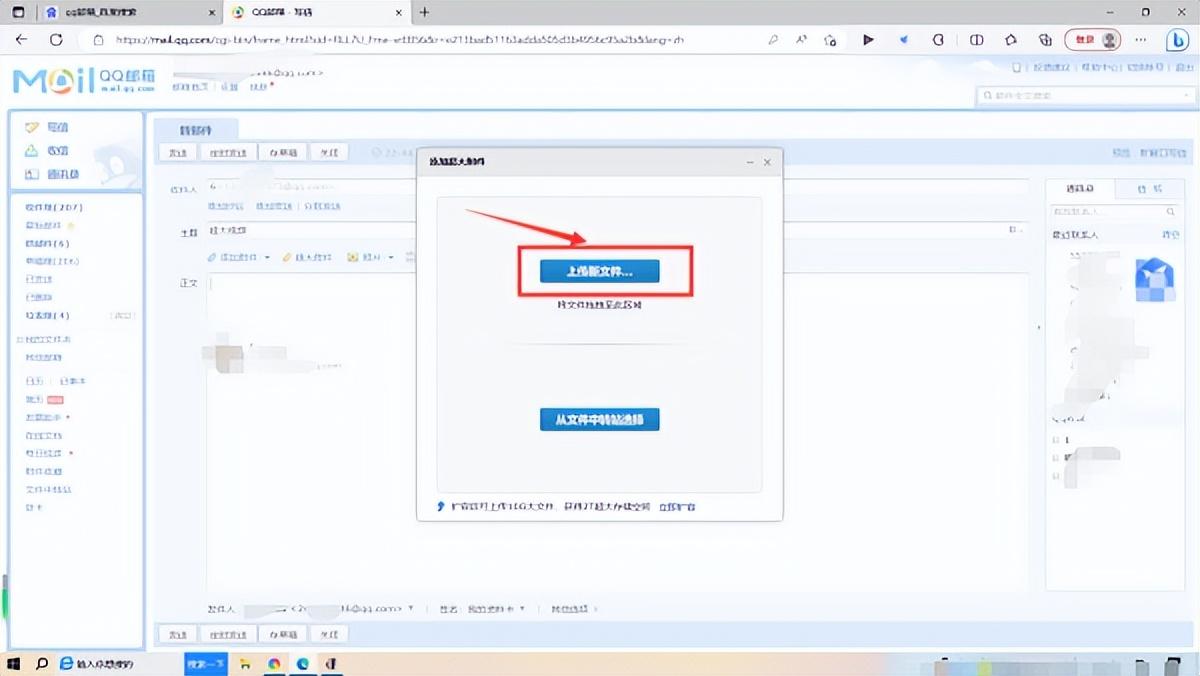Viewport: 1200px width, 676px height.
Task: Expand the sender address dropdown arrow
Action: (411, 608)
